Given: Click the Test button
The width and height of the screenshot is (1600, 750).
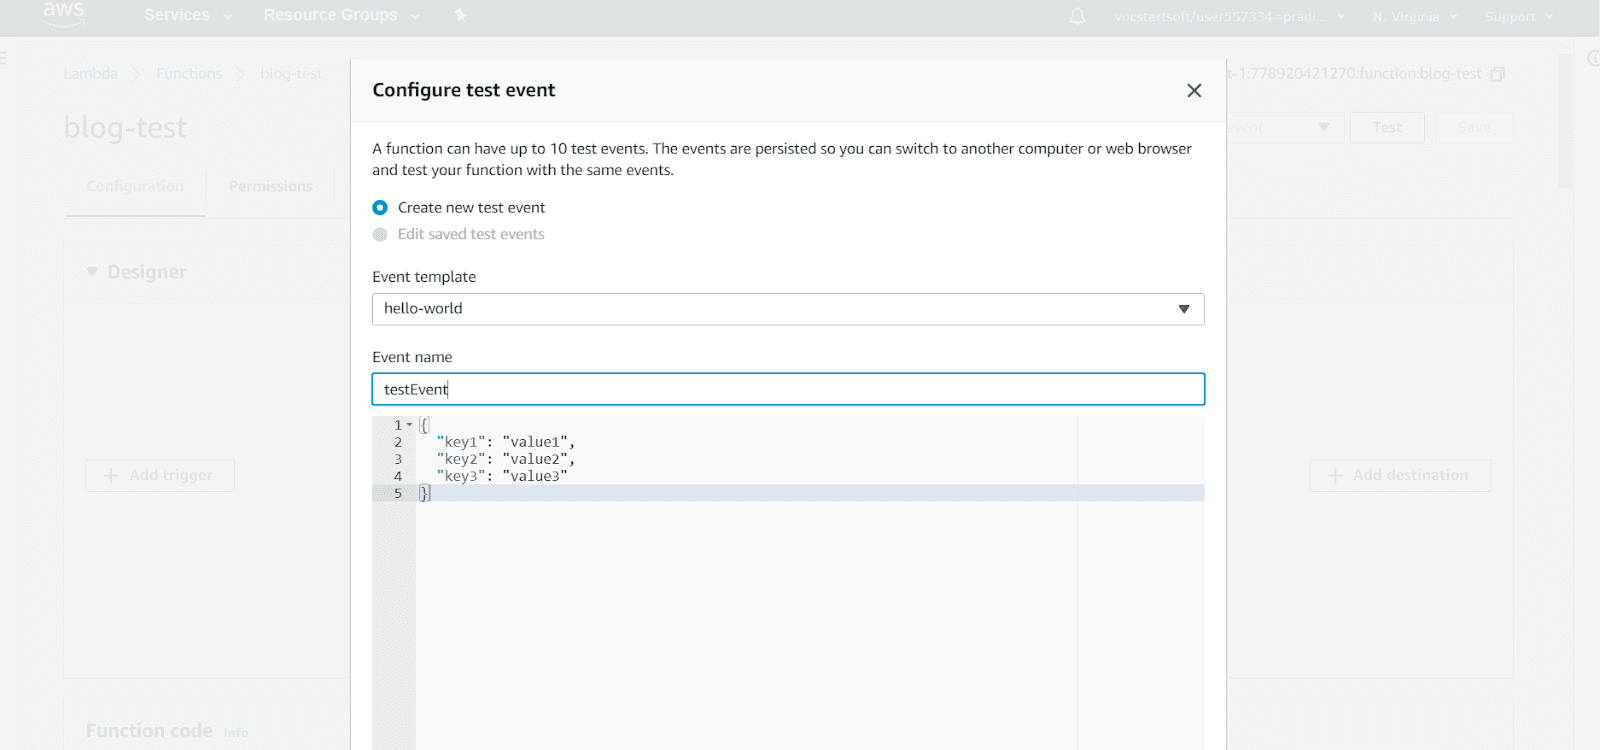Looking at the screenshot, I should [x=1387, y=127].
